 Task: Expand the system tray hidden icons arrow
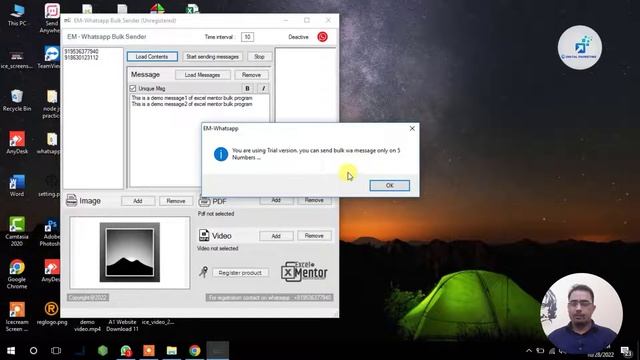click(529, 351)
